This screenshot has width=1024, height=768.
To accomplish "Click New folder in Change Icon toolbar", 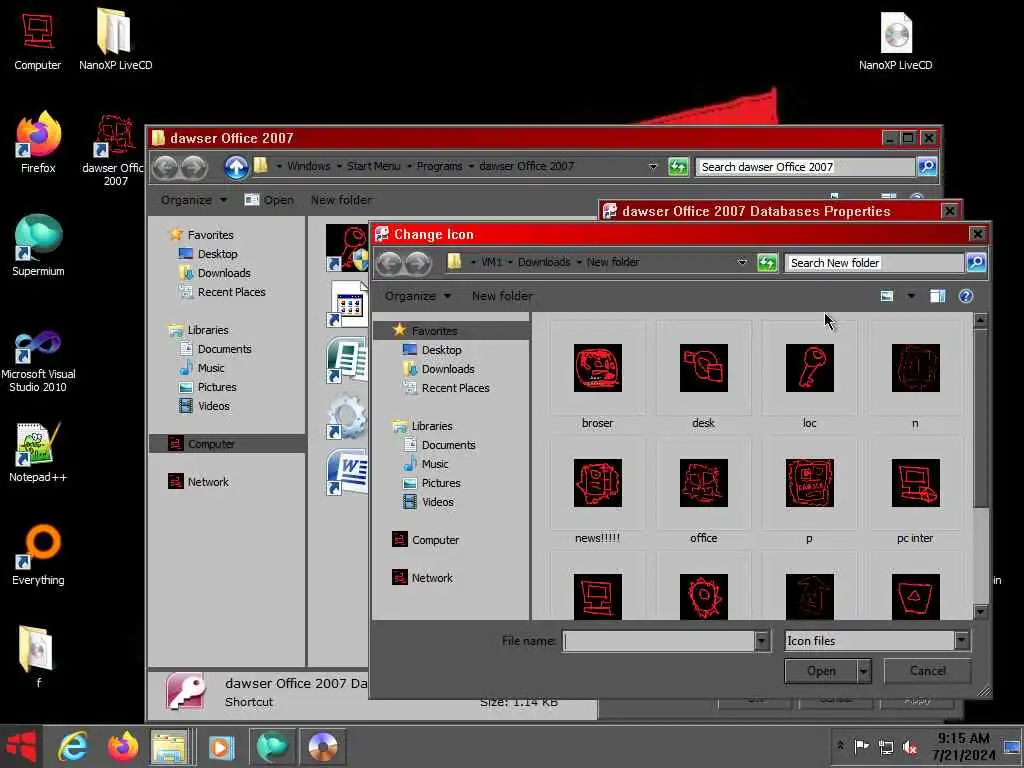I will tap(502, 296).
